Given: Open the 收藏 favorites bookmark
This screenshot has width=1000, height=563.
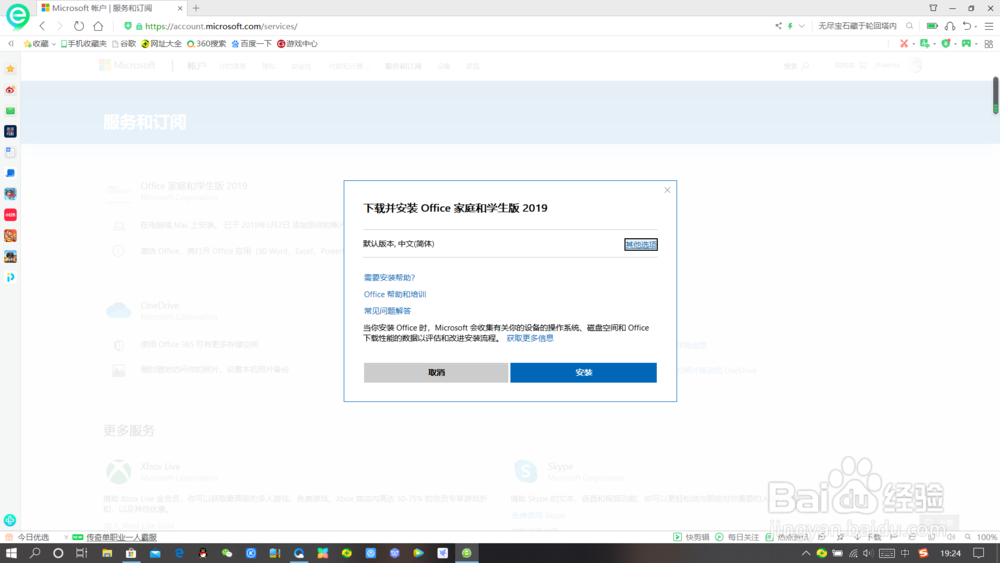Looking at the screenshot, I should click(36, 43).
